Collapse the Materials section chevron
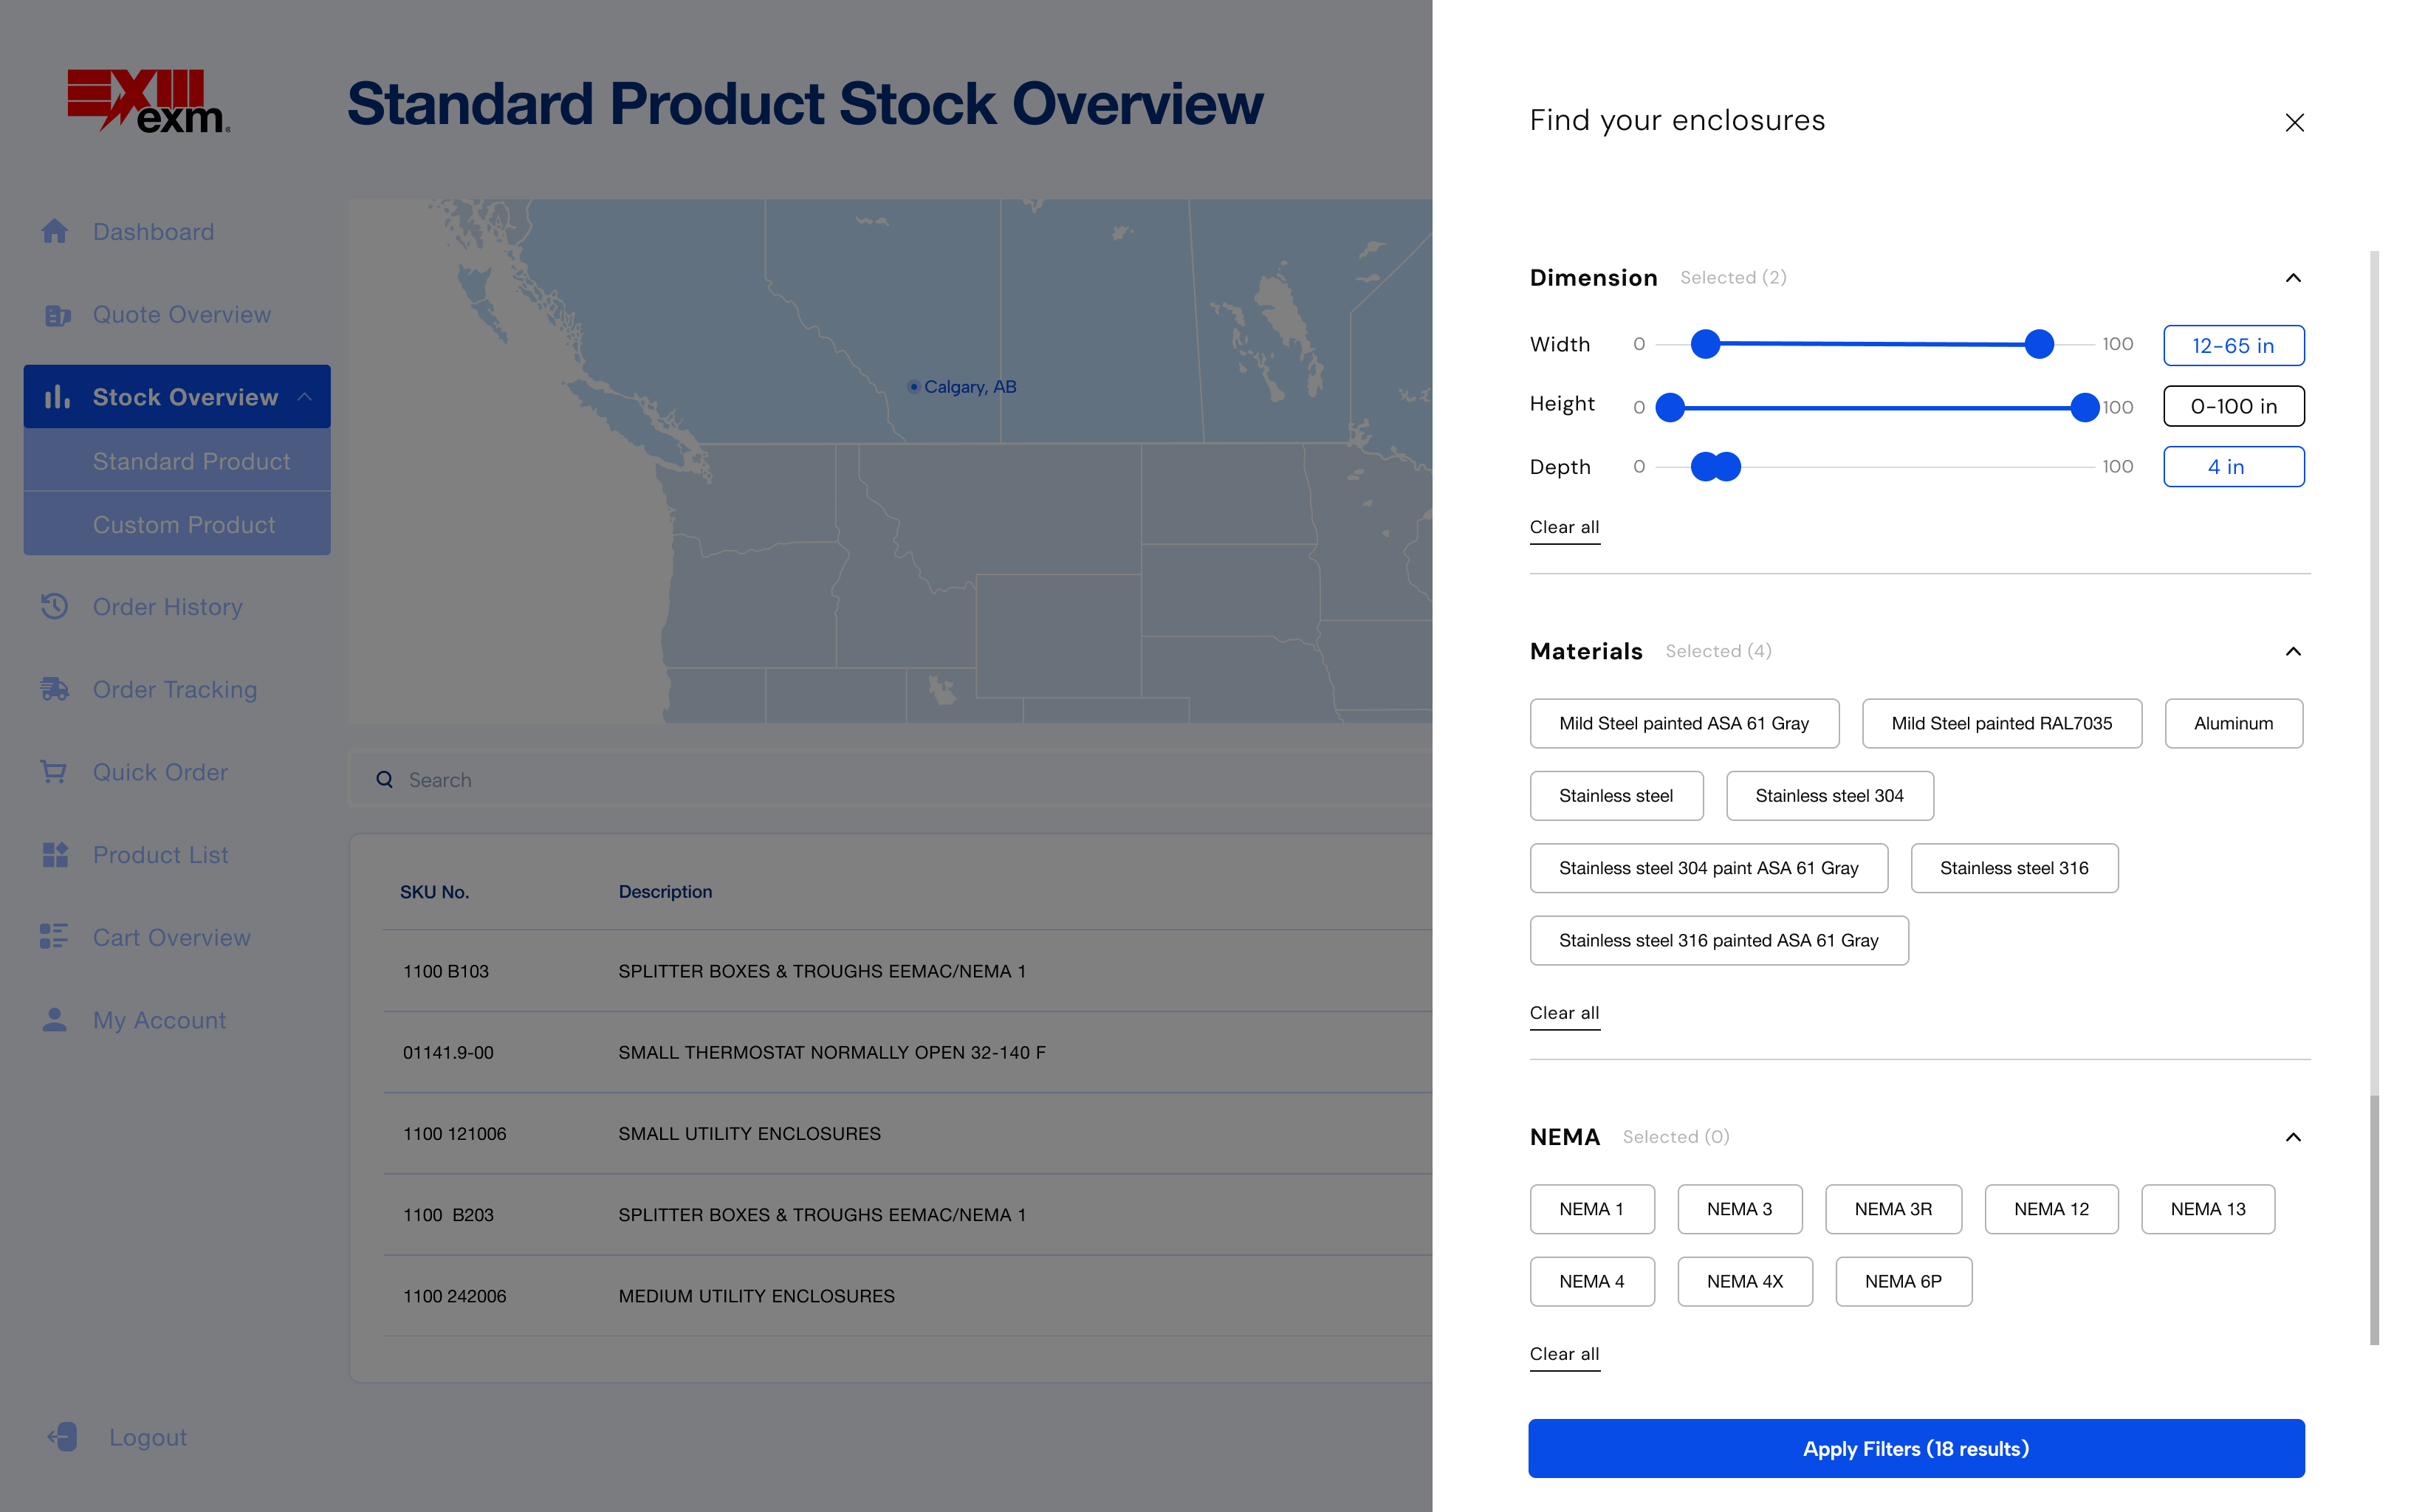2425x1512 pixels. [2292, 652]
